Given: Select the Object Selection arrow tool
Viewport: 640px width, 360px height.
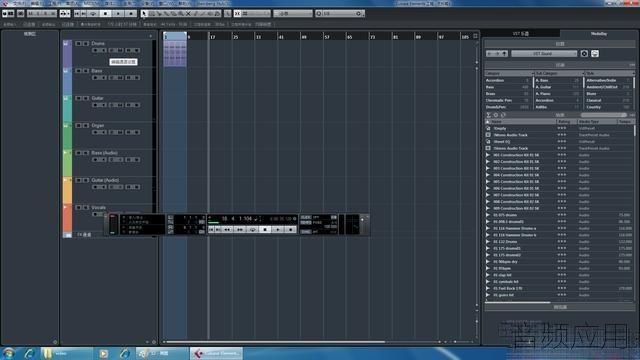Looking at the screenshot, I should click(x=144, y=13).
